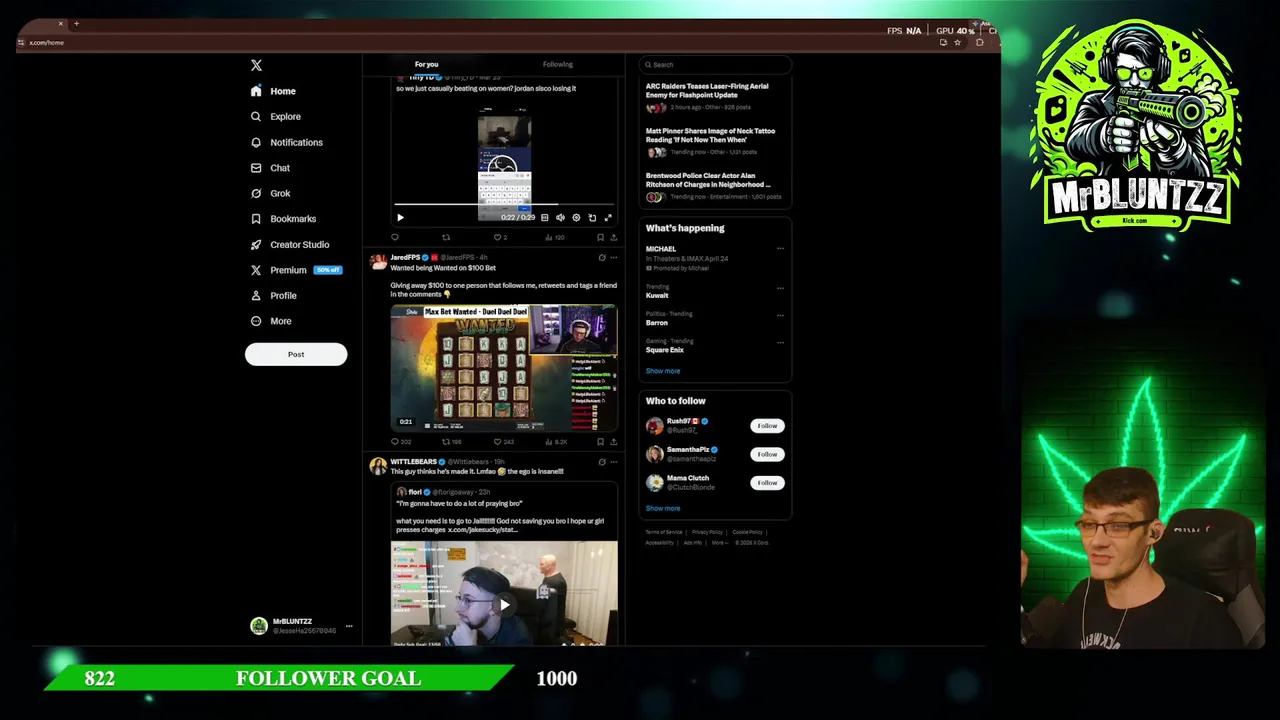Image resolution: width=1280 pixels, height=720 pixels.
Task: Open the Terms of Service footer link
Action: click(664, 532)
